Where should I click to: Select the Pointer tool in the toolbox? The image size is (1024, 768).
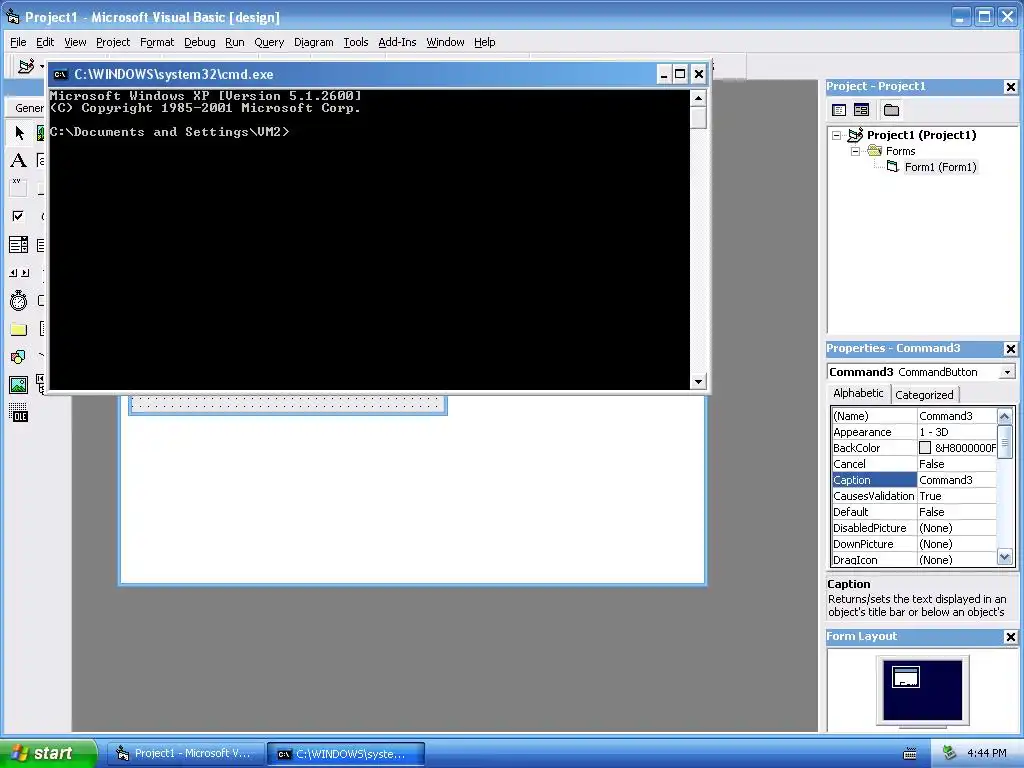19,133
